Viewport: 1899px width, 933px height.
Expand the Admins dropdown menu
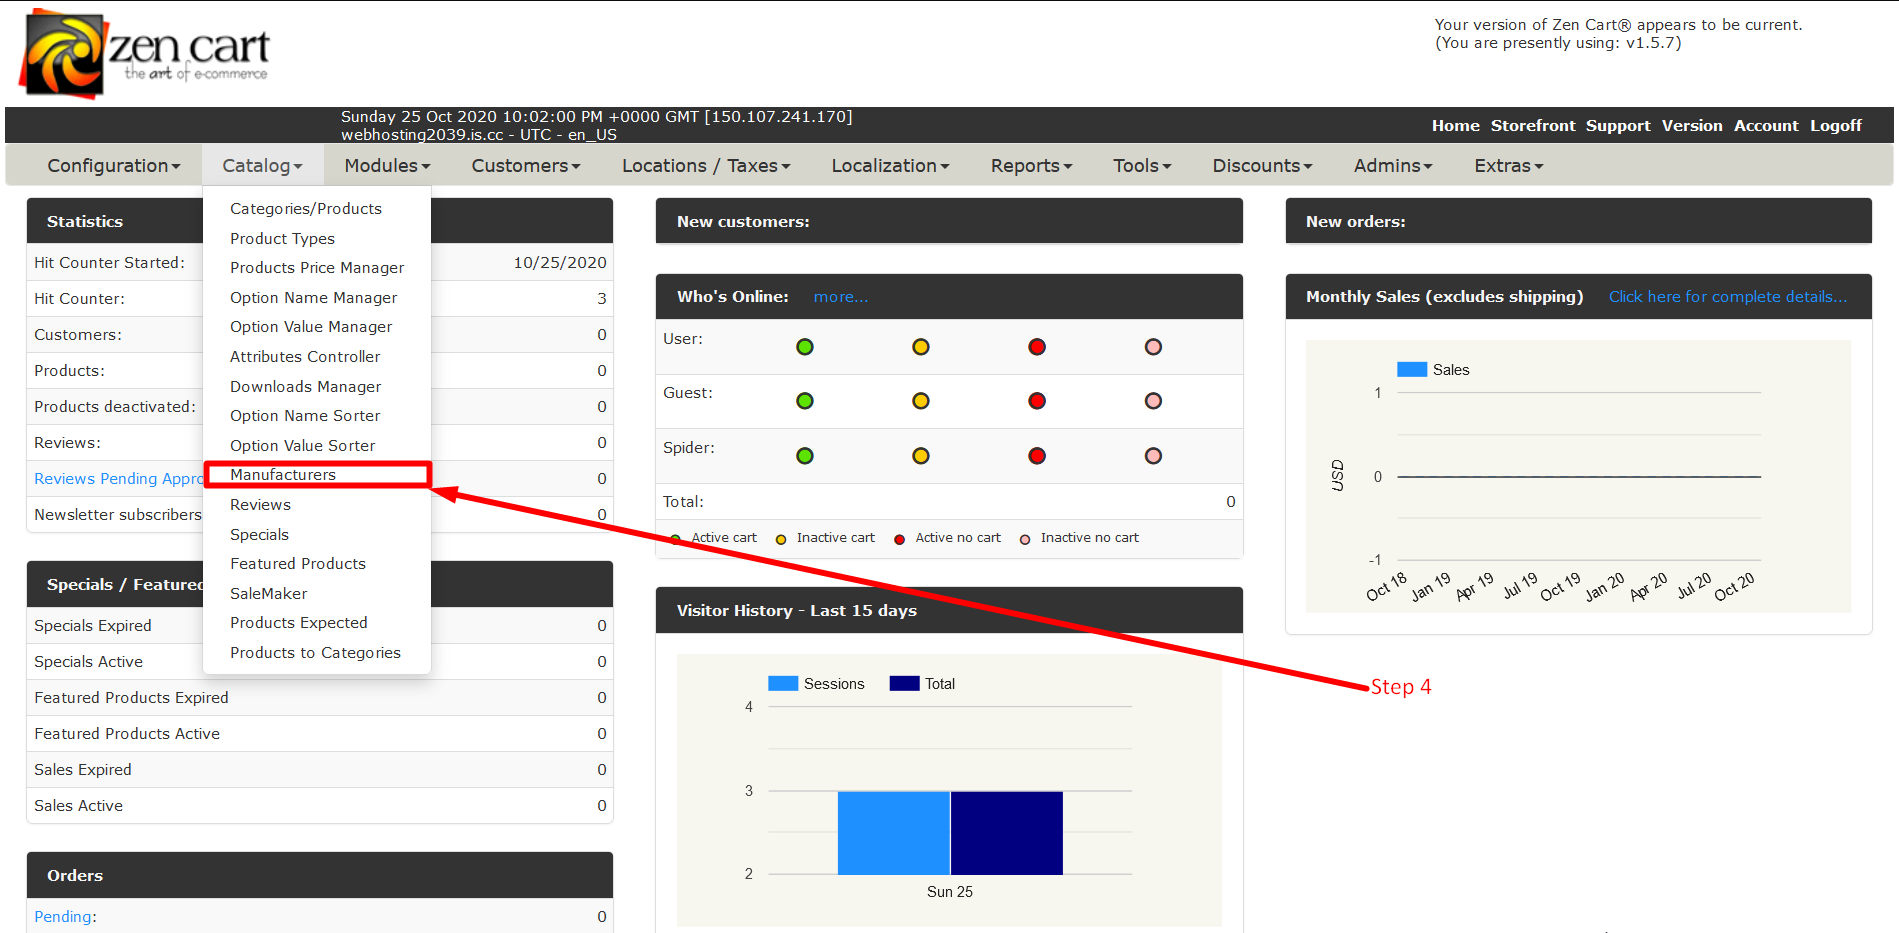[x=1393, y=166]
